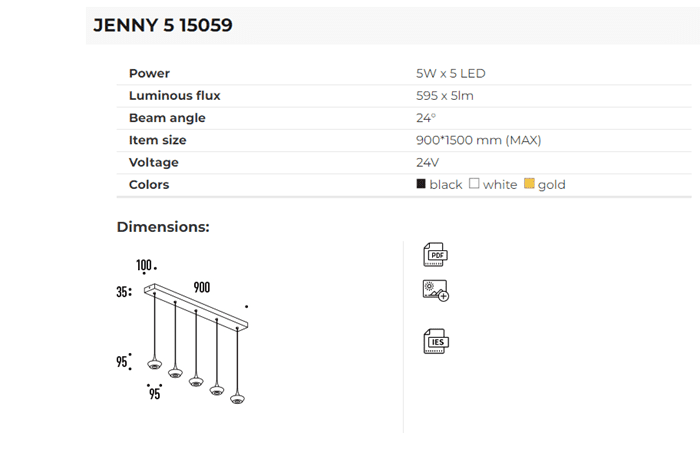Image resolution: width=700 pixels, height=466 pixels.
Task: Select the Luminous flux label
Action: tap(174, 96)
